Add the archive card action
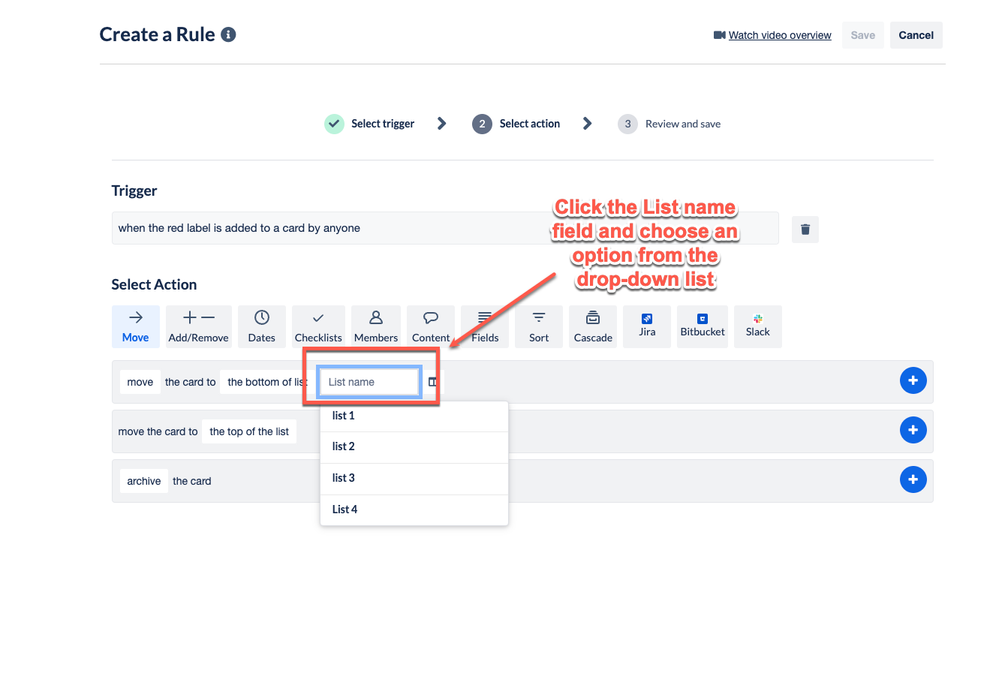The height and width of the screenshot is (694, 999). pyautogui.click(x=913, y=480)
